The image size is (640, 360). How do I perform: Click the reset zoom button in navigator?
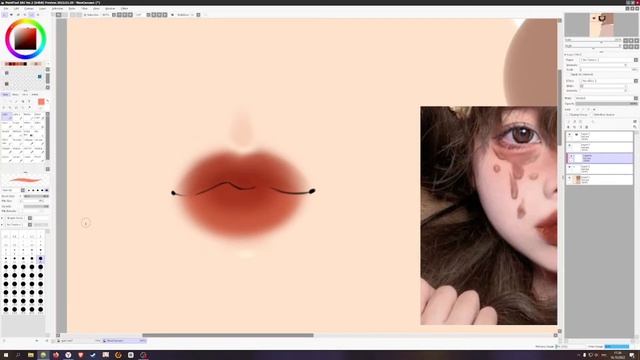coord(636,40)
